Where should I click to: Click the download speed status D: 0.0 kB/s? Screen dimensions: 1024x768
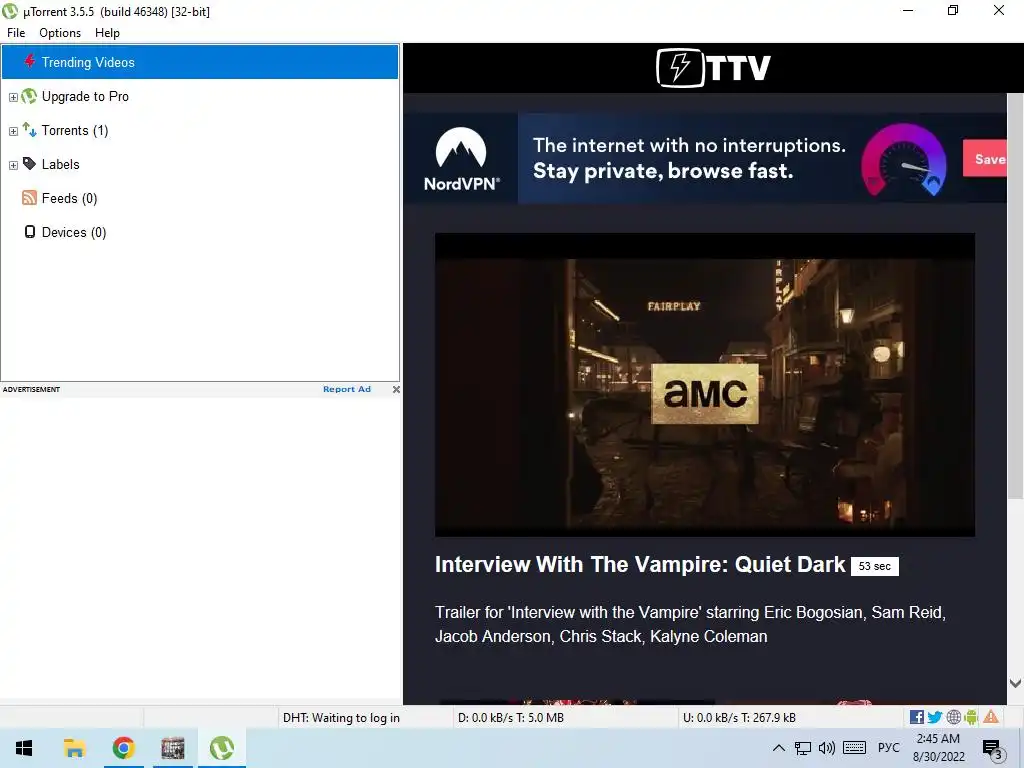click(511, 718)
